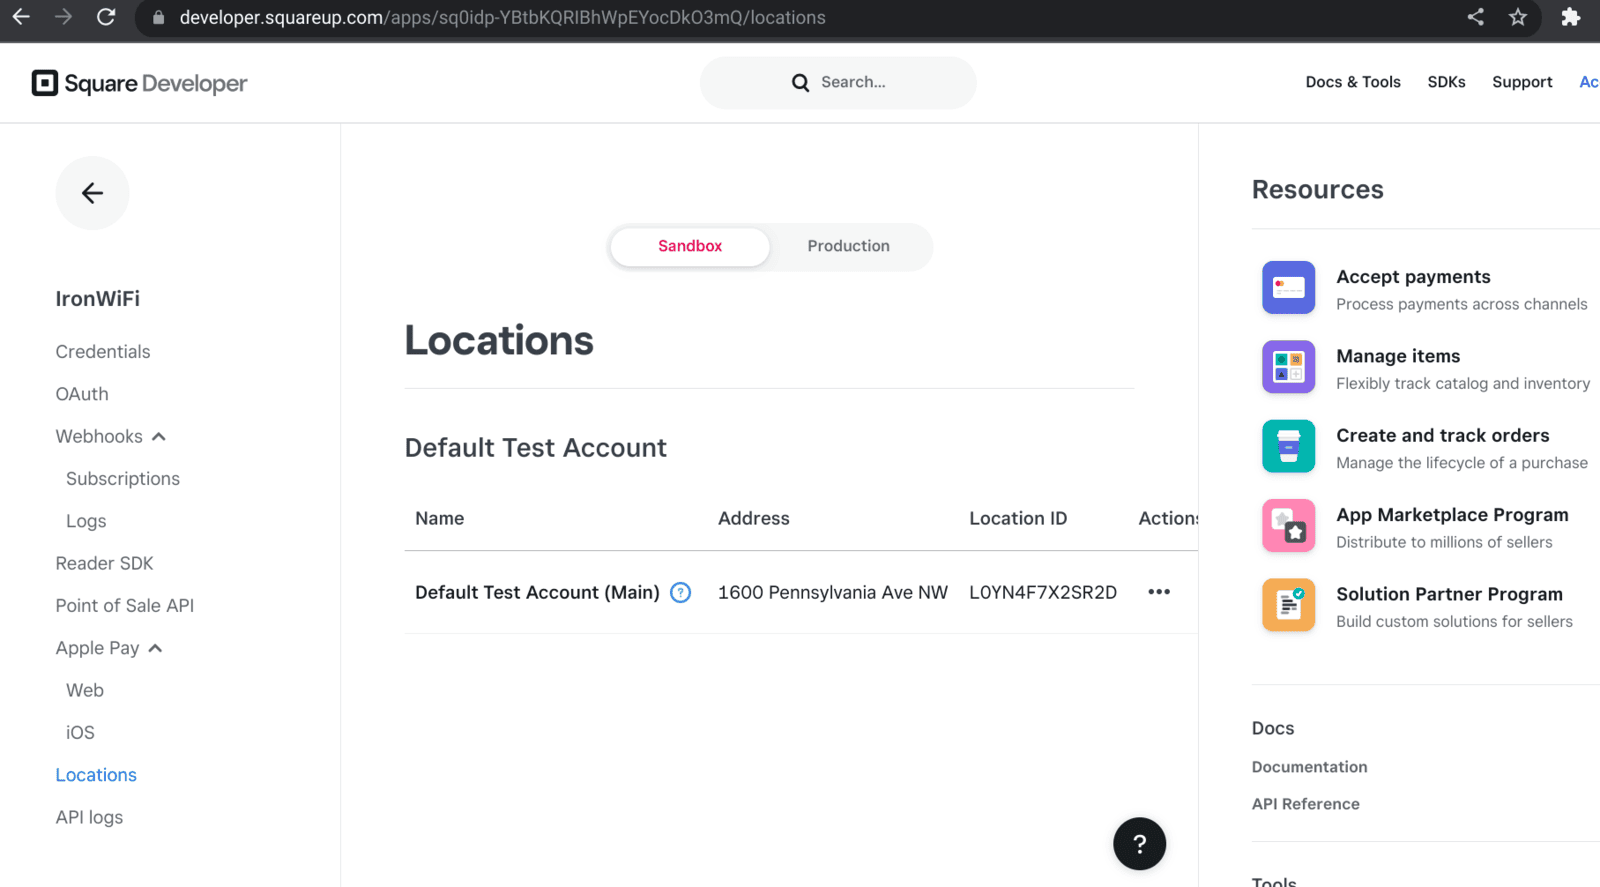This screenshot has height=887, width=1600.
Task: Click the info icon beside Default Test Account (Main)
Action: (681, 592)
